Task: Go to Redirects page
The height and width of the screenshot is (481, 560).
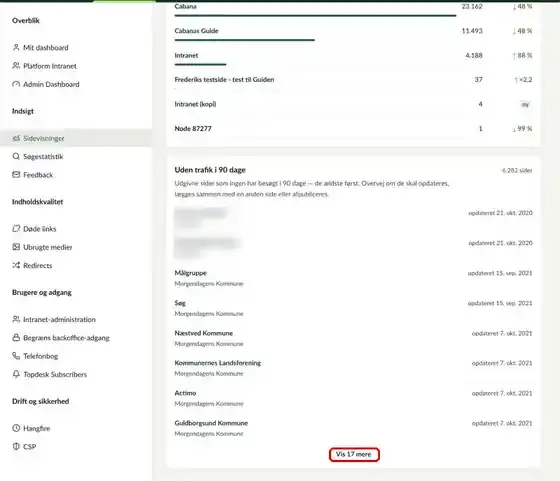Action: 38,265
